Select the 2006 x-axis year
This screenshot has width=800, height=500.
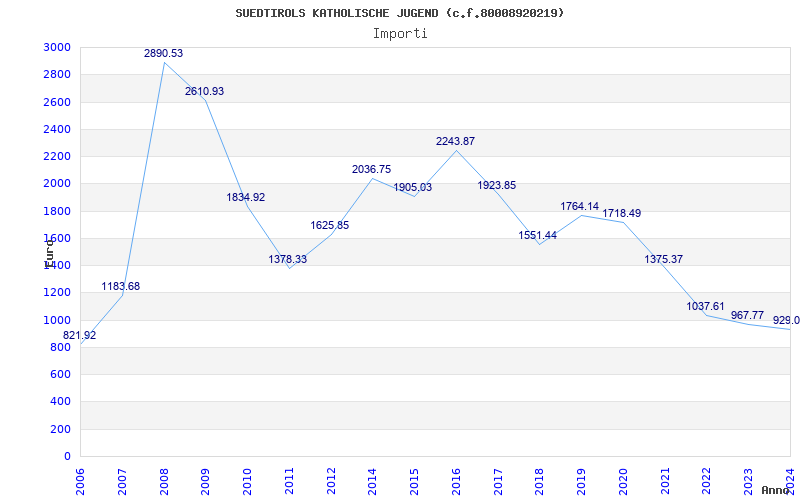80,481
